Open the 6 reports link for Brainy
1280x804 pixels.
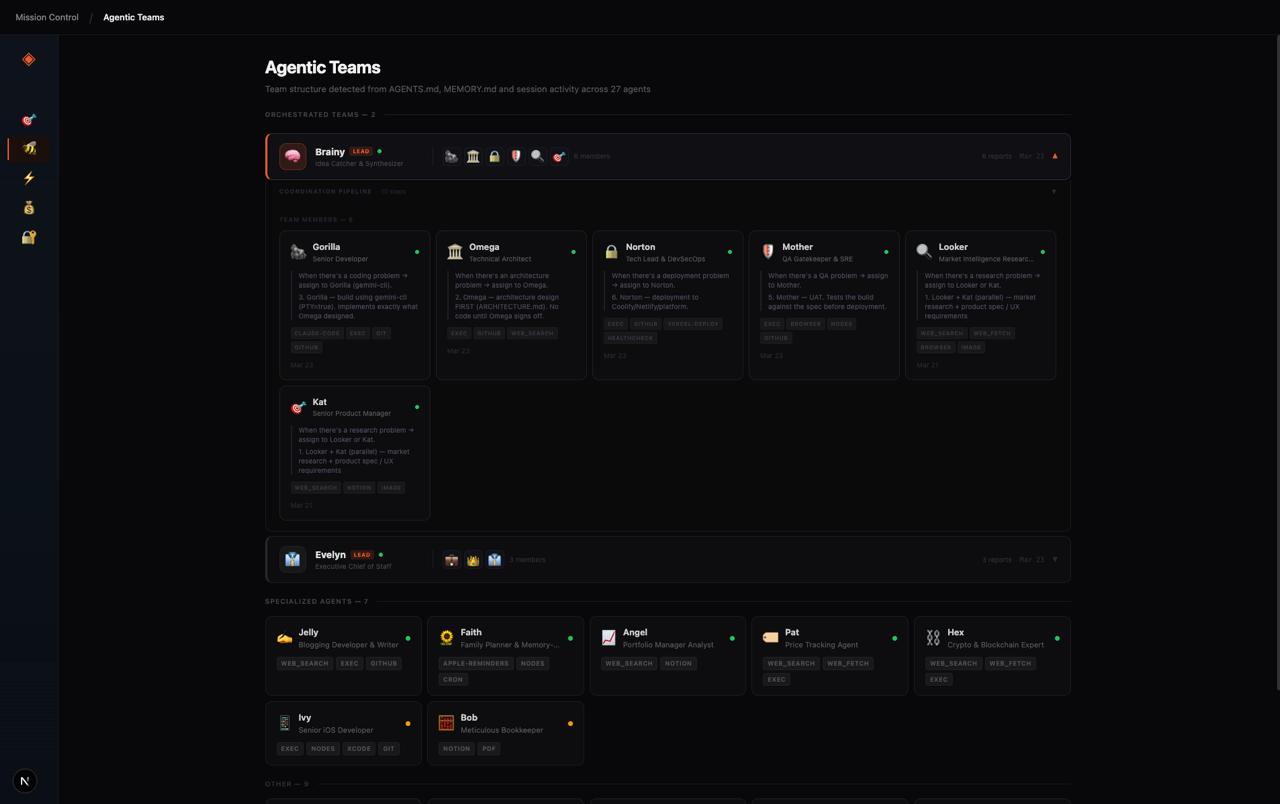coord(995,156)
